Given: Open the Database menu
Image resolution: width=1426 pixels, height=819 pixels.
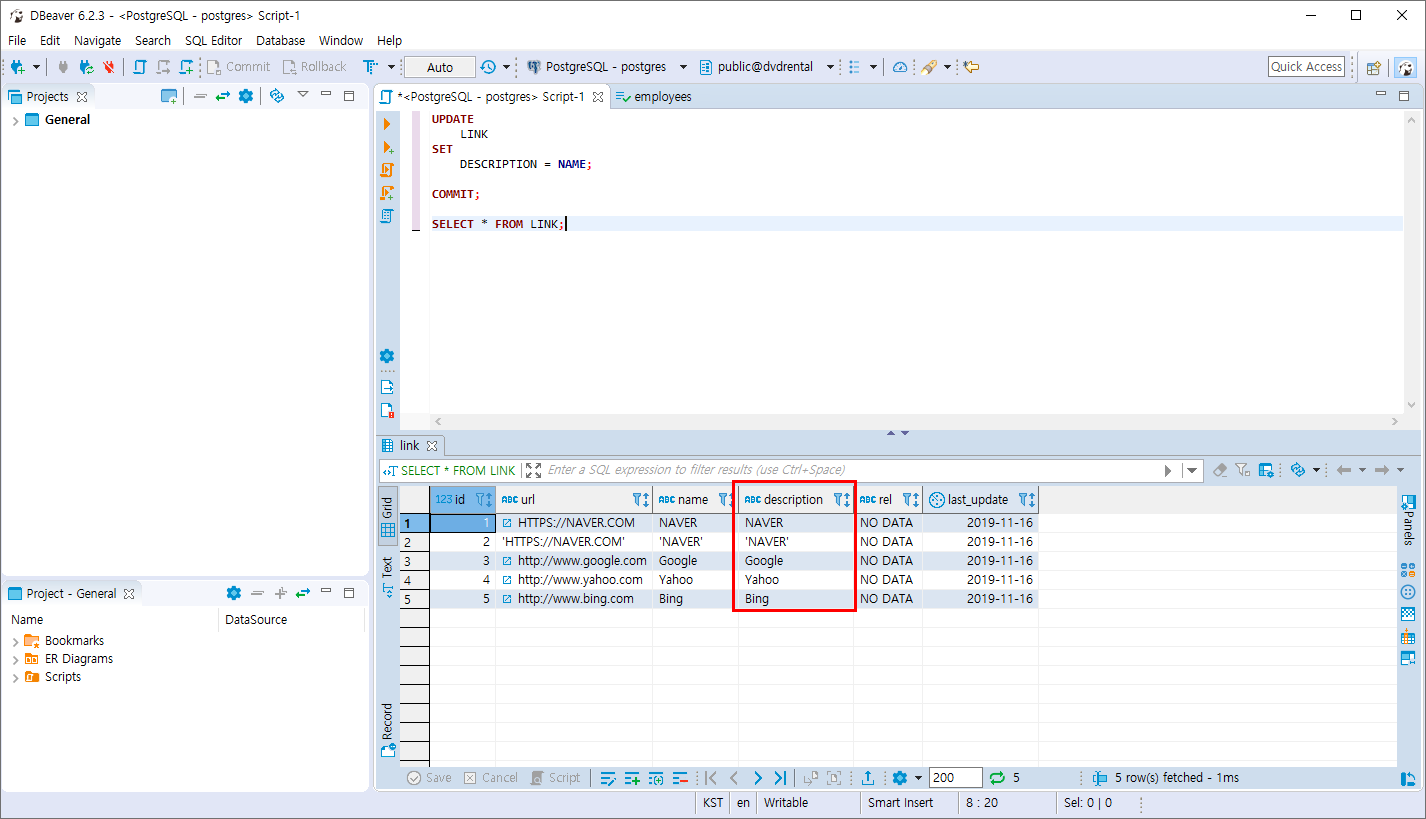Looking at the screenshot, I should (281, 41).
